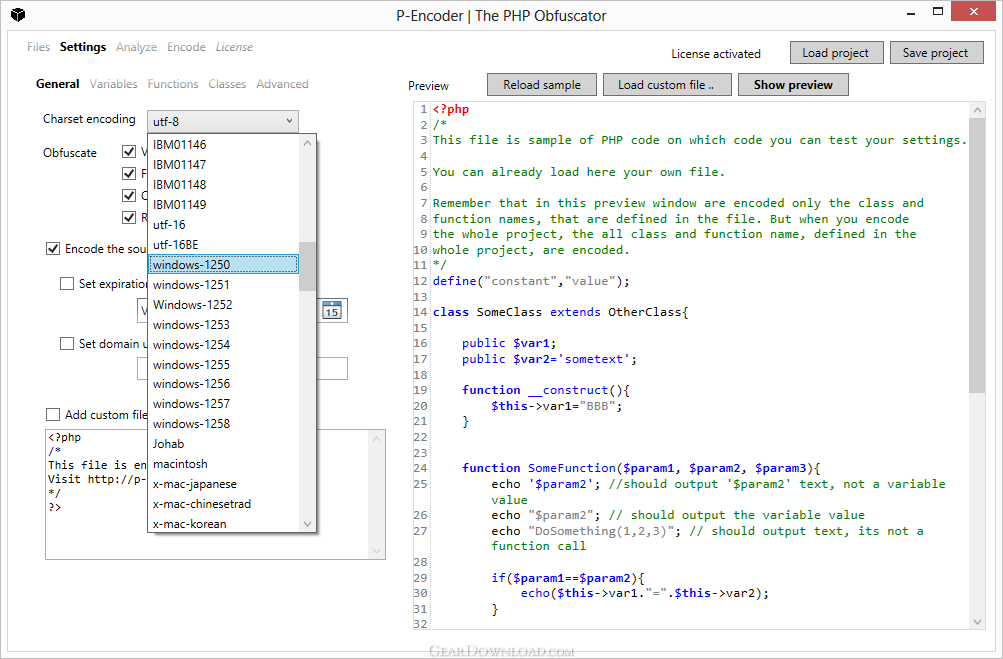Screen dimensions: 1003x659
Task: Toggle the third Obfuscate checkbox
Action: tap(129, 195)
